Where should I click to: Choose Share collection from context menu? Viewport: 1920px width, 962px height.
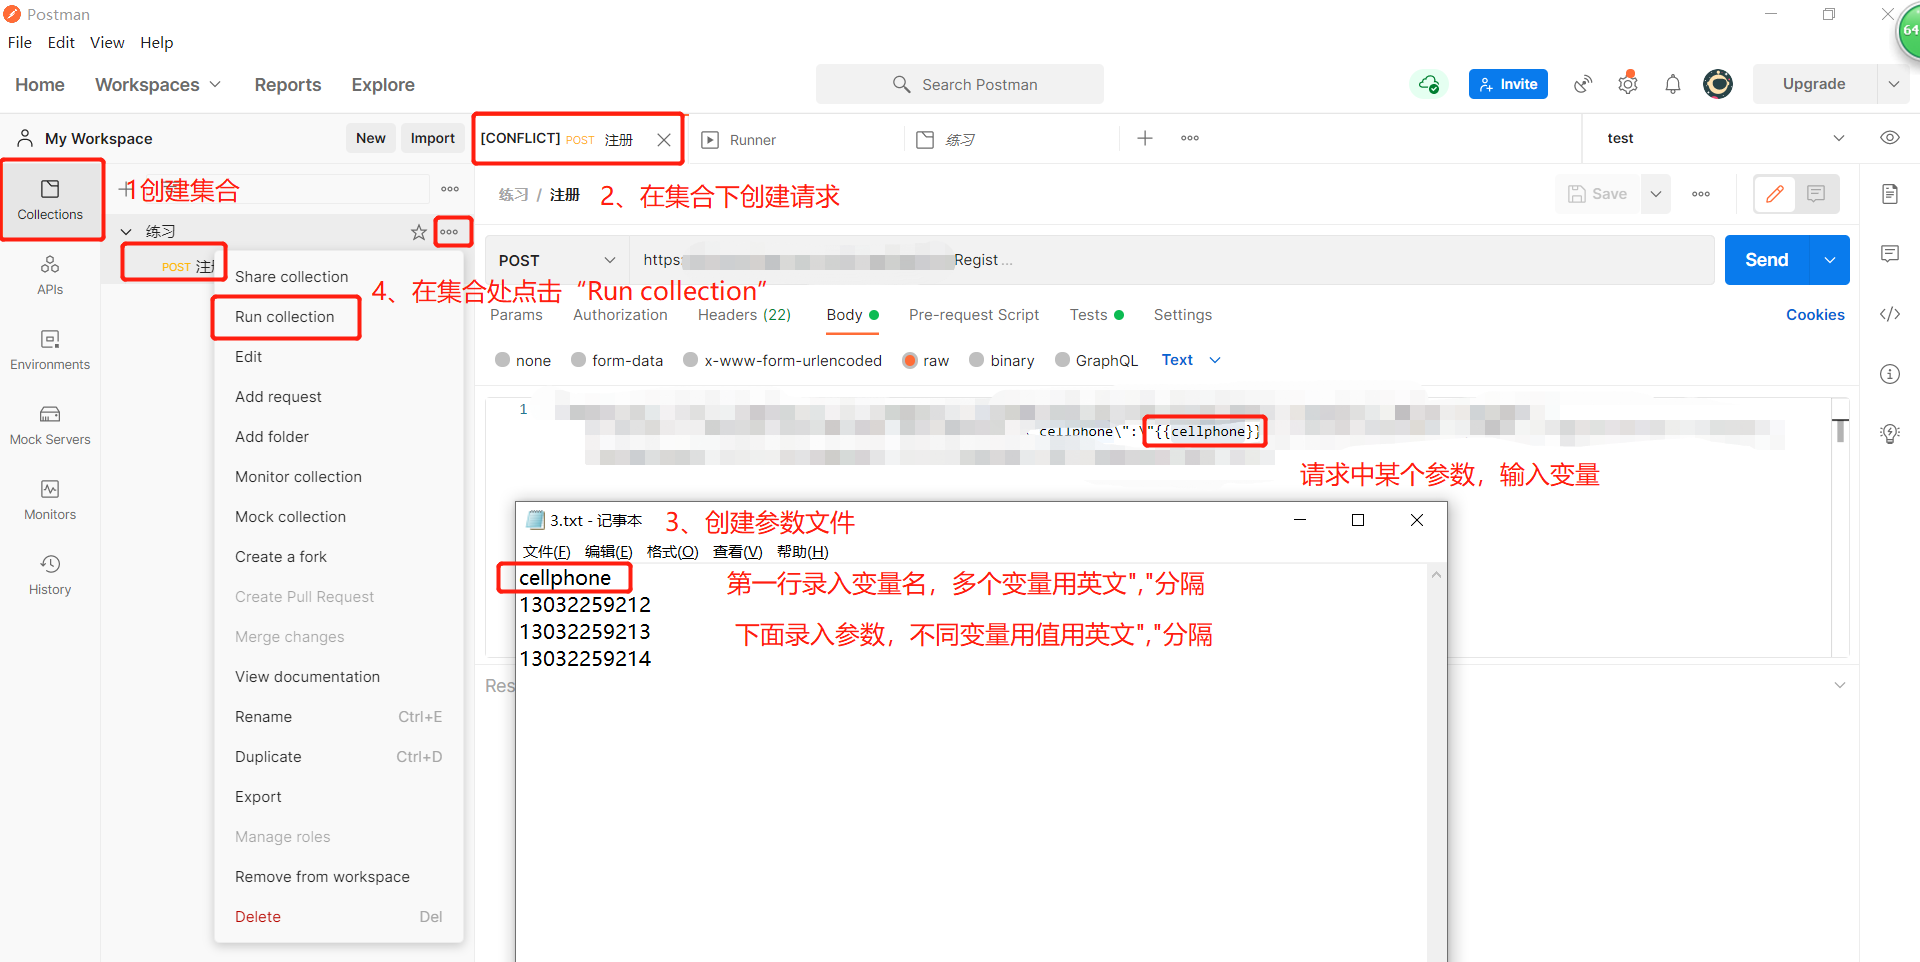point(292,277)
